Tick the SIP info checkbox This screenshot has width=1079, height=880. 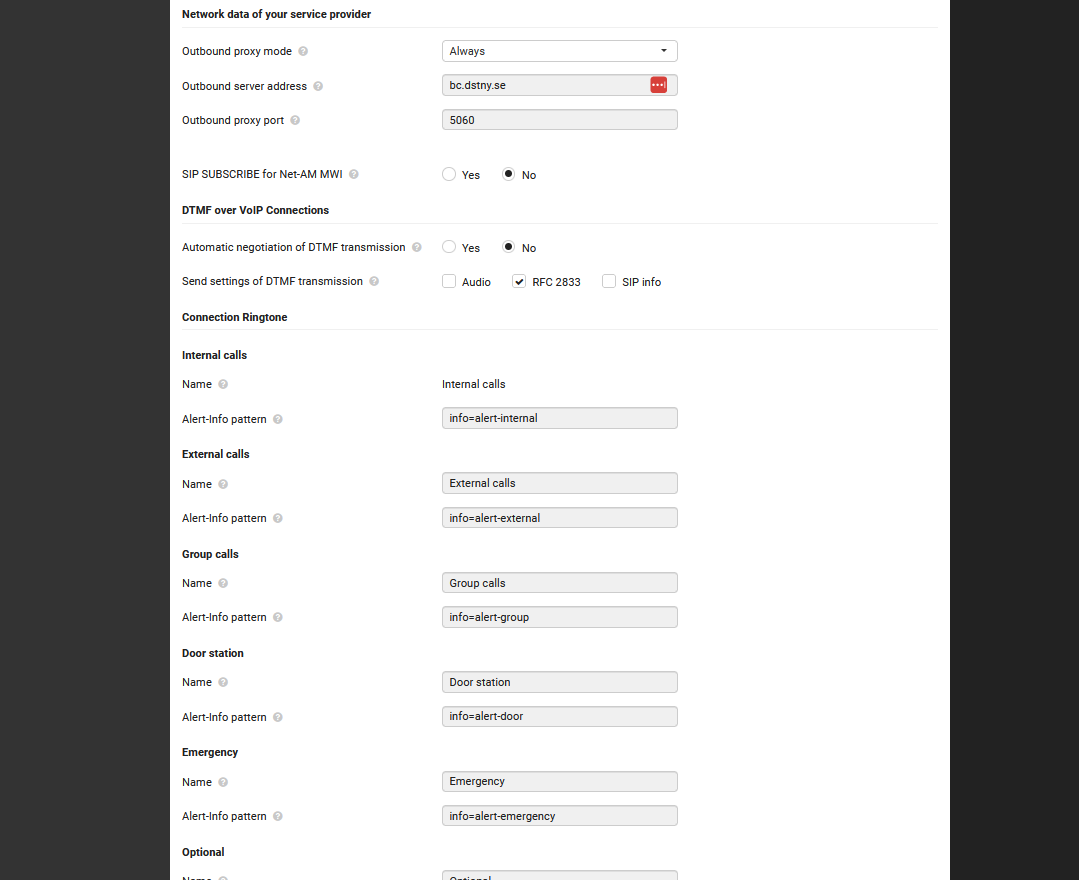point(609,282)
